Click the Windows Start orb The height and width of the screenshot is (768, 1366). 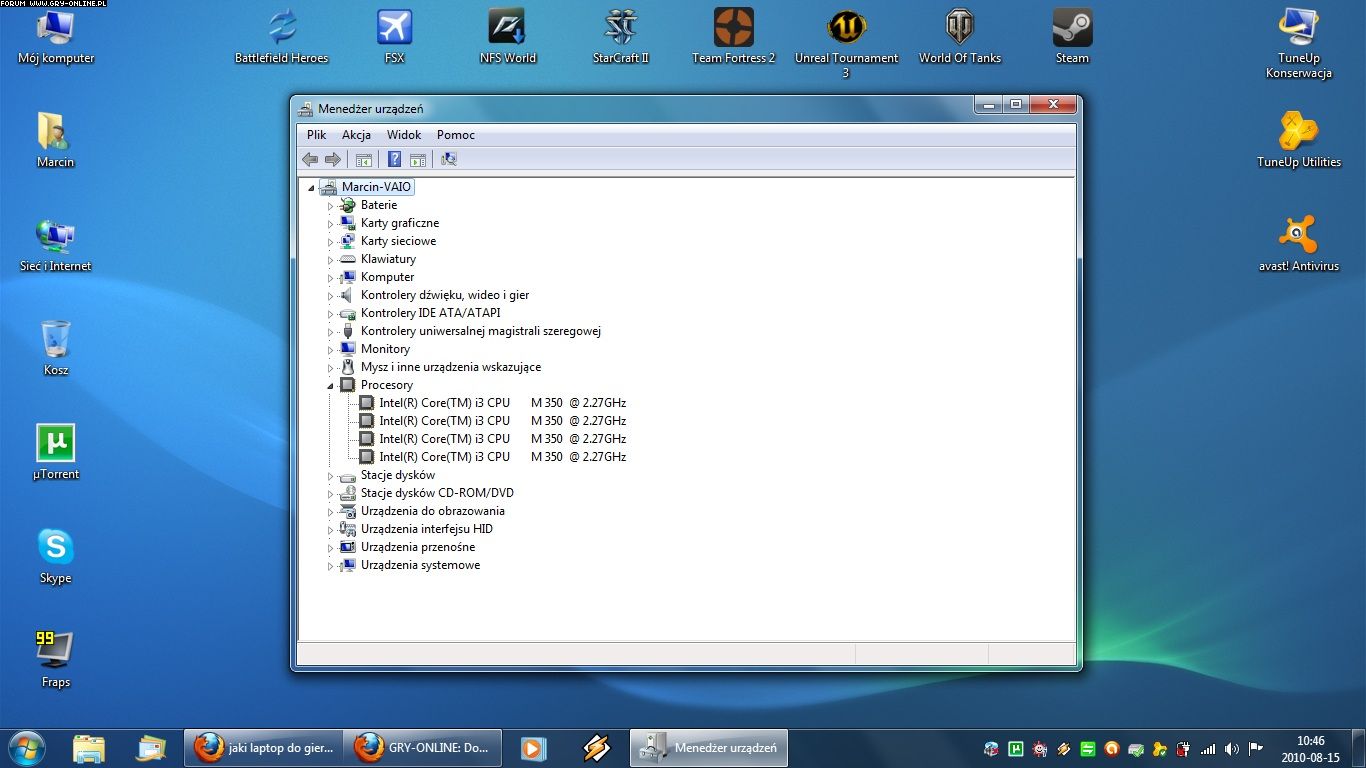[27, 747]
